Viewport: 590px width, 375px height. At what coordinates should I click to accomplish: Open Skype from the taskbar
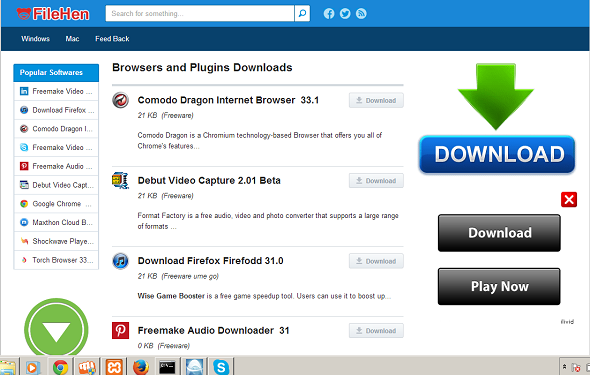tap(221, 367)
